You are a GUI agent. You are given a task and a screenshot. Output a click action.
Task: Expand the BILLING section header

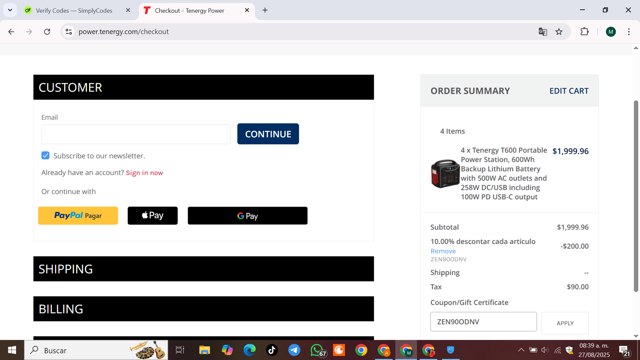[x=203, y=309]
